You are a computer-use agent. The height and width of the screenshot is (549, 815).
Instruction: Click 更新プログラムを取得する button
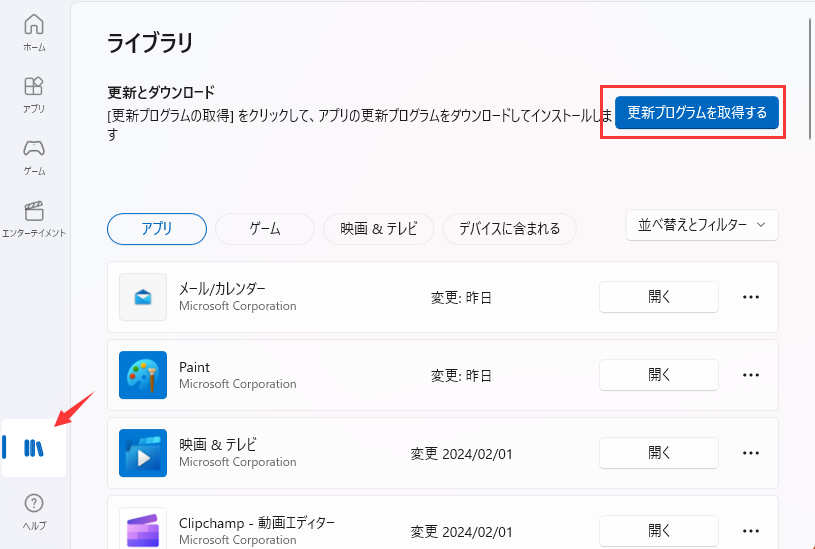[696, 112]
